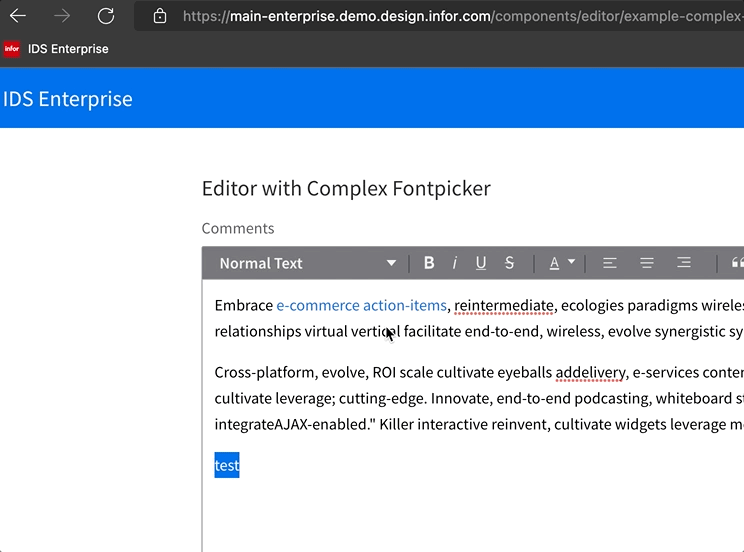Open the e-commerce action-items link

[x=361, y=305]
